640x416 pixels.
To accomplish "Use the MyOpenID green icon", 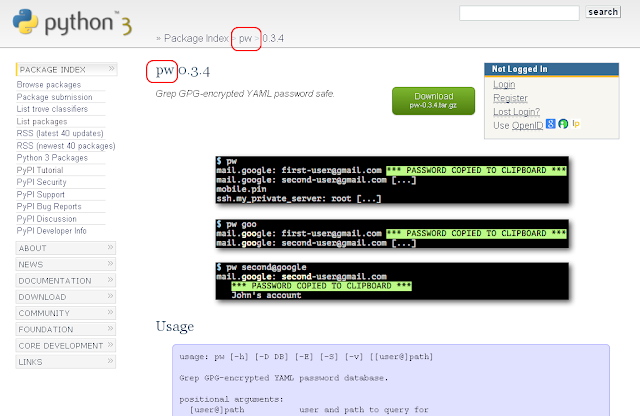I will pos(563,124).
